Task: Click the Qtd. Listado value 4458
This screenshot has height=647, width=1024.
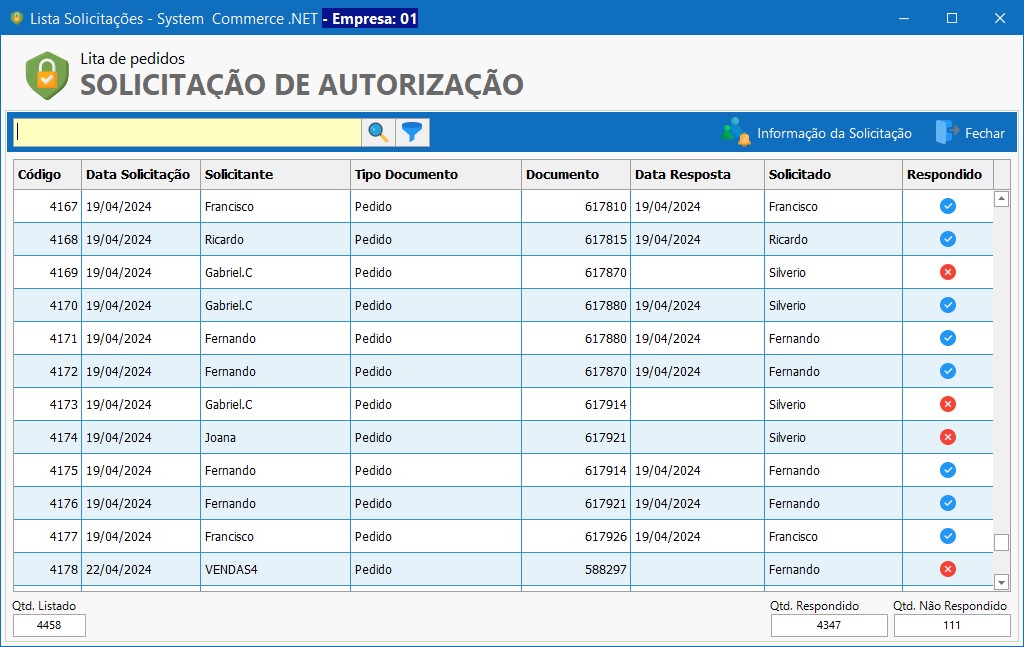Action: point(49,625)
